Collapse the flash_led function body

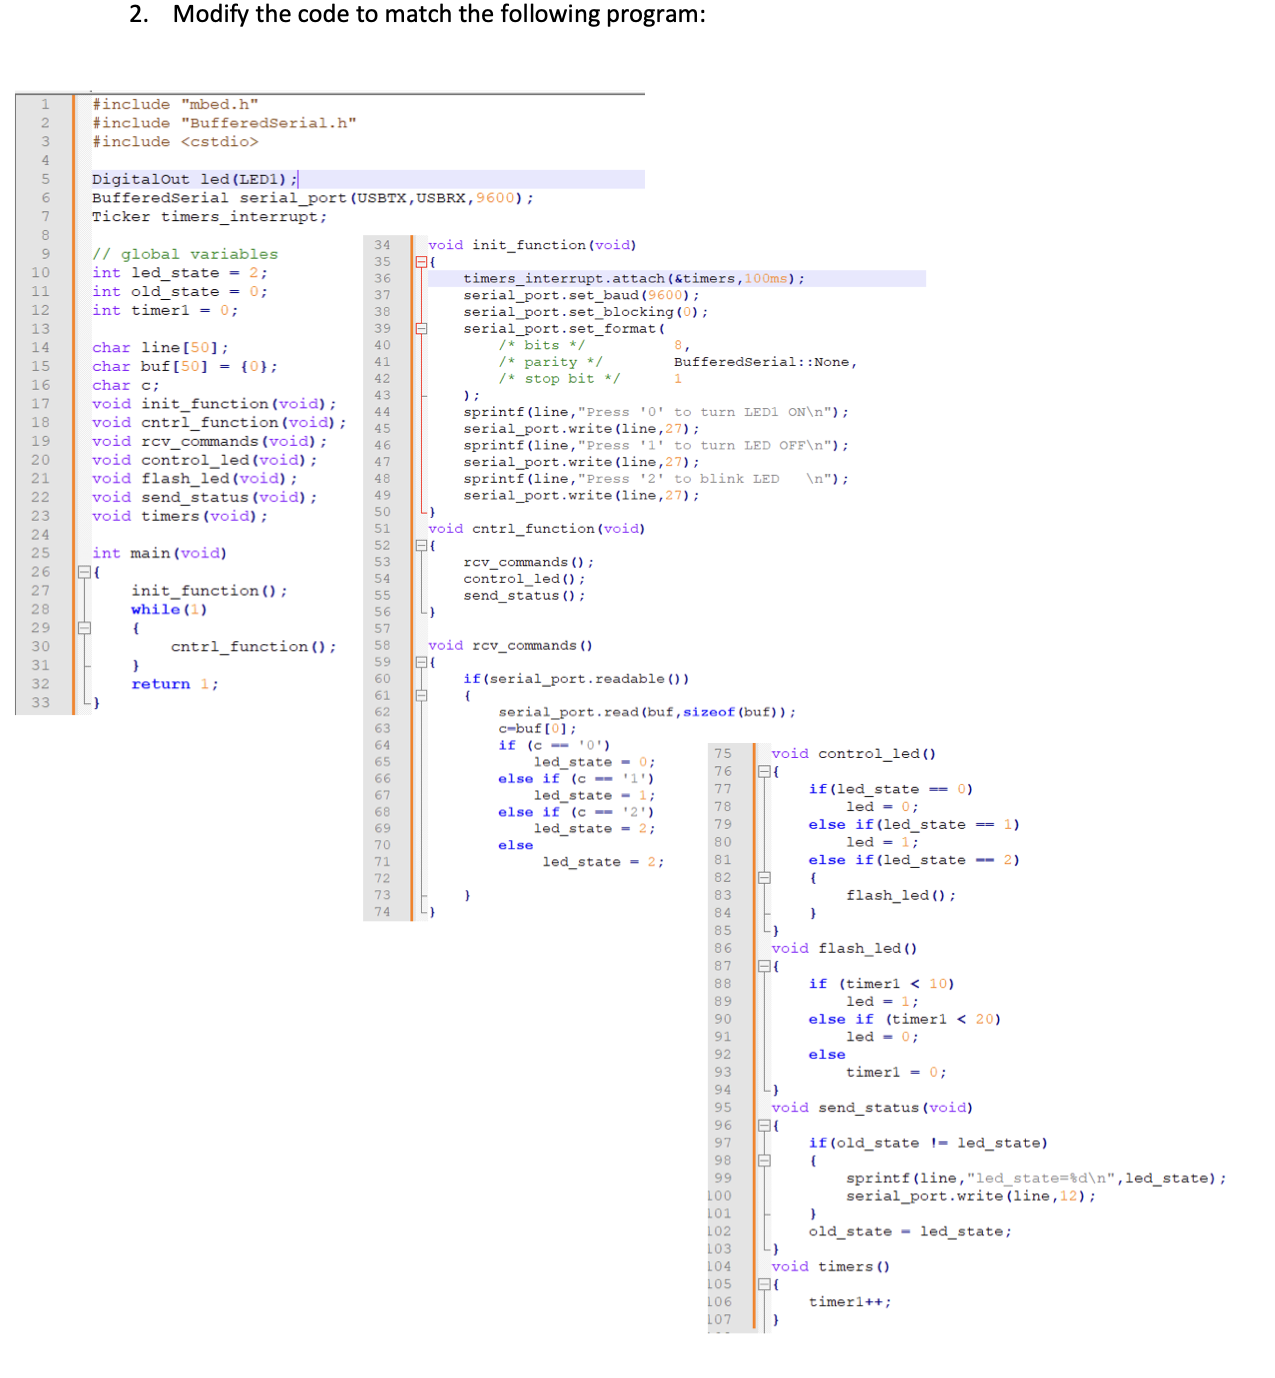765,966
